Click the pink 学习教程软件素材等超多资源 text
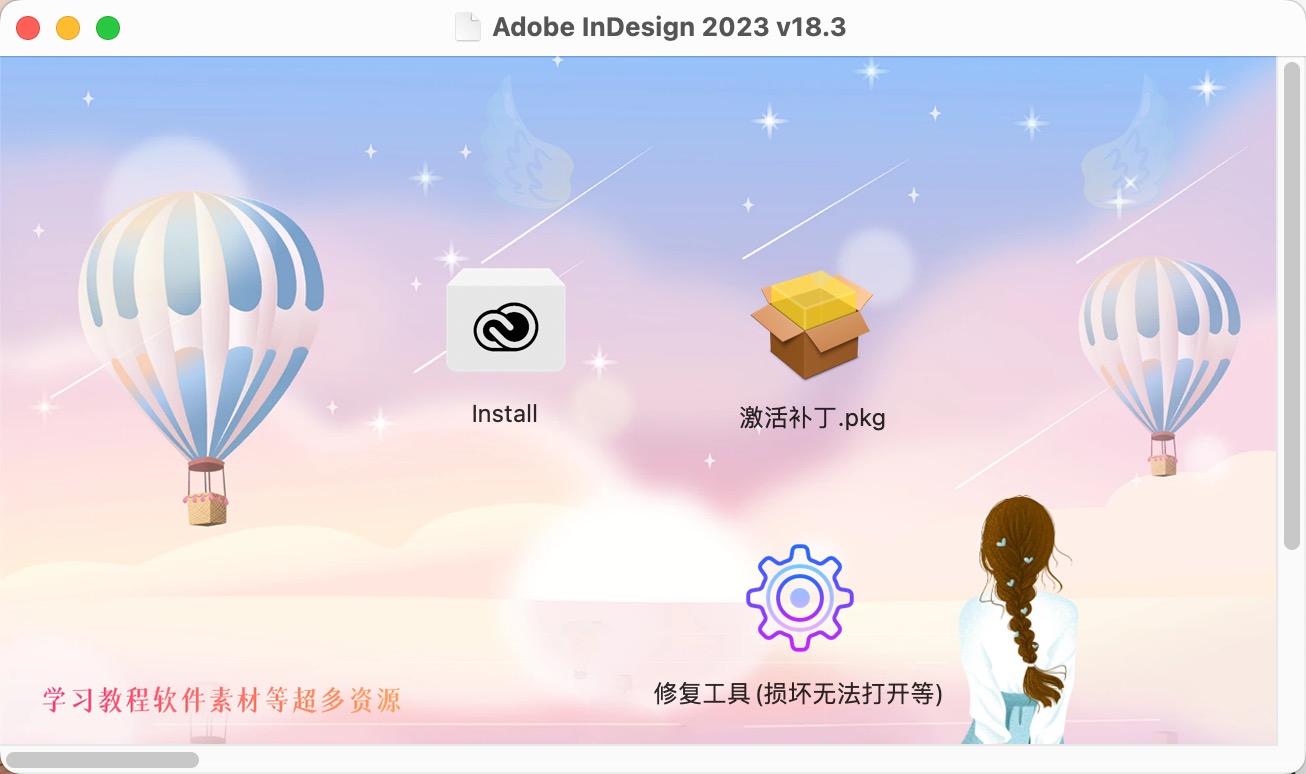The width and height of the screenshot is (1306, 774). [x=222, y=699]
